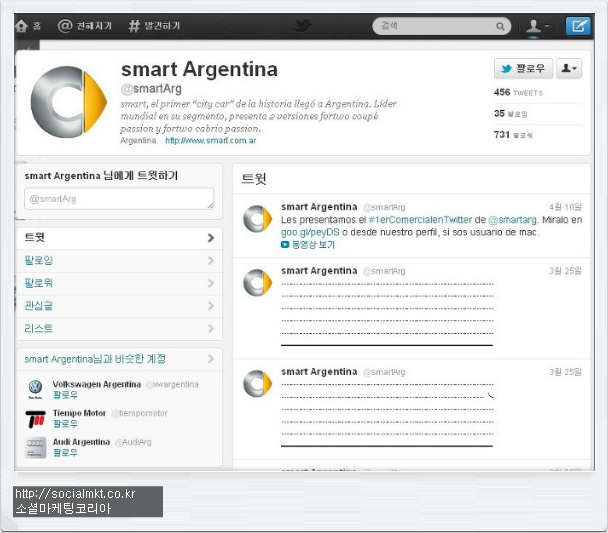This screenshot has height=533, width=608.
Task: Click smart Argentina name on 4월 10일 tweet
Action: click(319, 207)
